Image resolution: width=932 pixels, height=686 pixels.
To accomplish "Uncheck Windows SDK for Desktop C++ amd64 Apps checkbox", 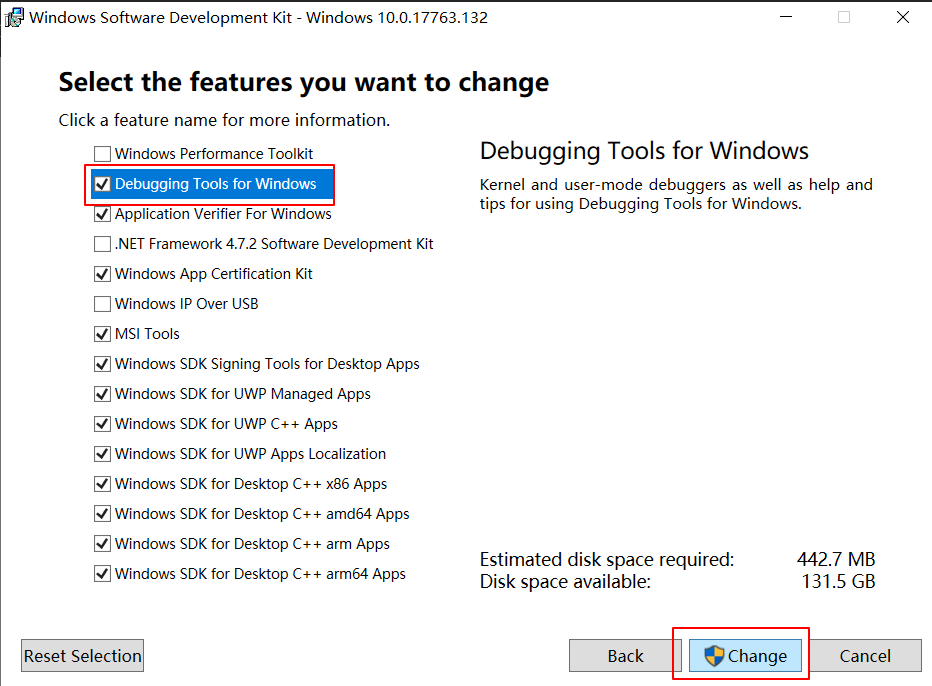I will pyautogui.click(x=102, y=514).
